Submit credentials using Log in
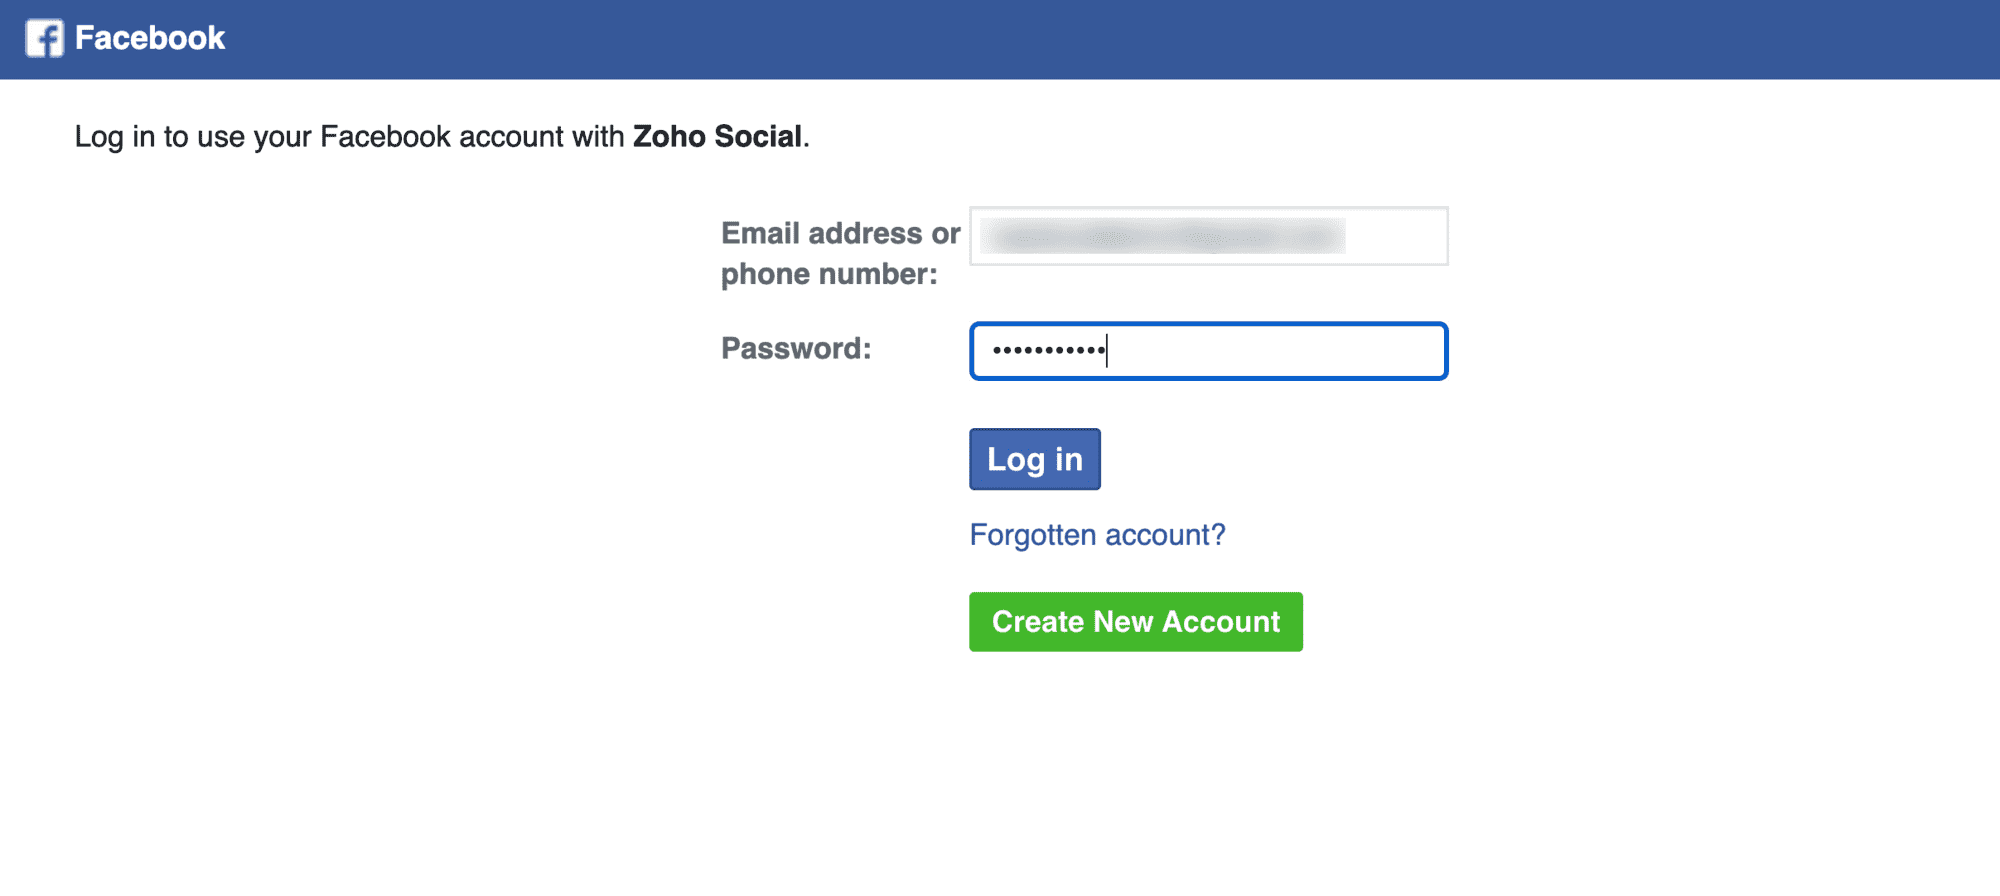This screenshot has height=896, width=2000. pos(1034,458)
